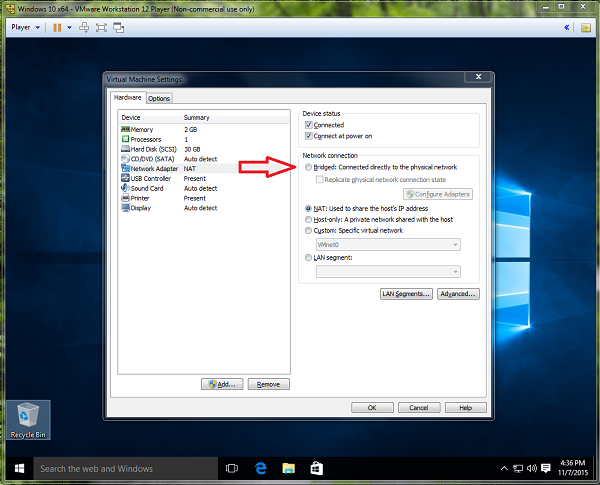Open the VMnet0 dropdown
Screen dimensions: 600x485
coord(388,245)
